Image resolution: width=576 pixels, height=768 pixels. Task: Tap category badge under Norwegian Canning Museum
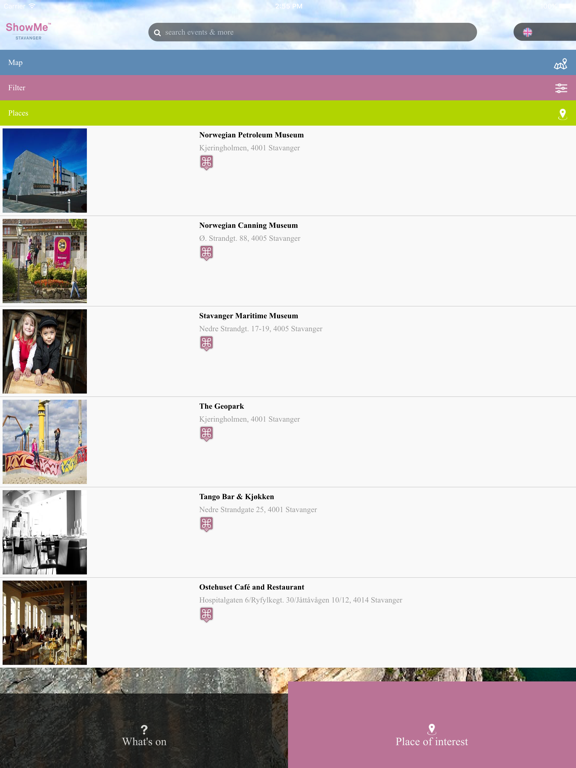click(206, 253)
